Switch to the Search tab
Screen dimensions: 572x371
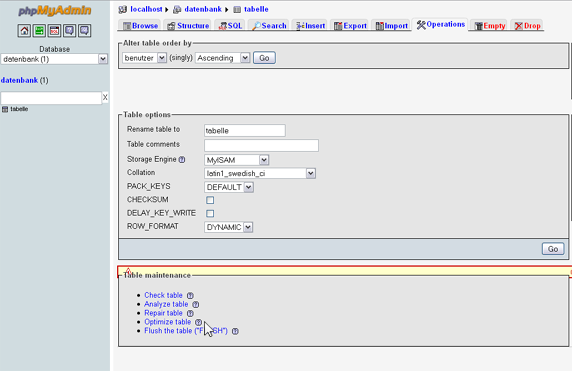(x=269, y=26)
